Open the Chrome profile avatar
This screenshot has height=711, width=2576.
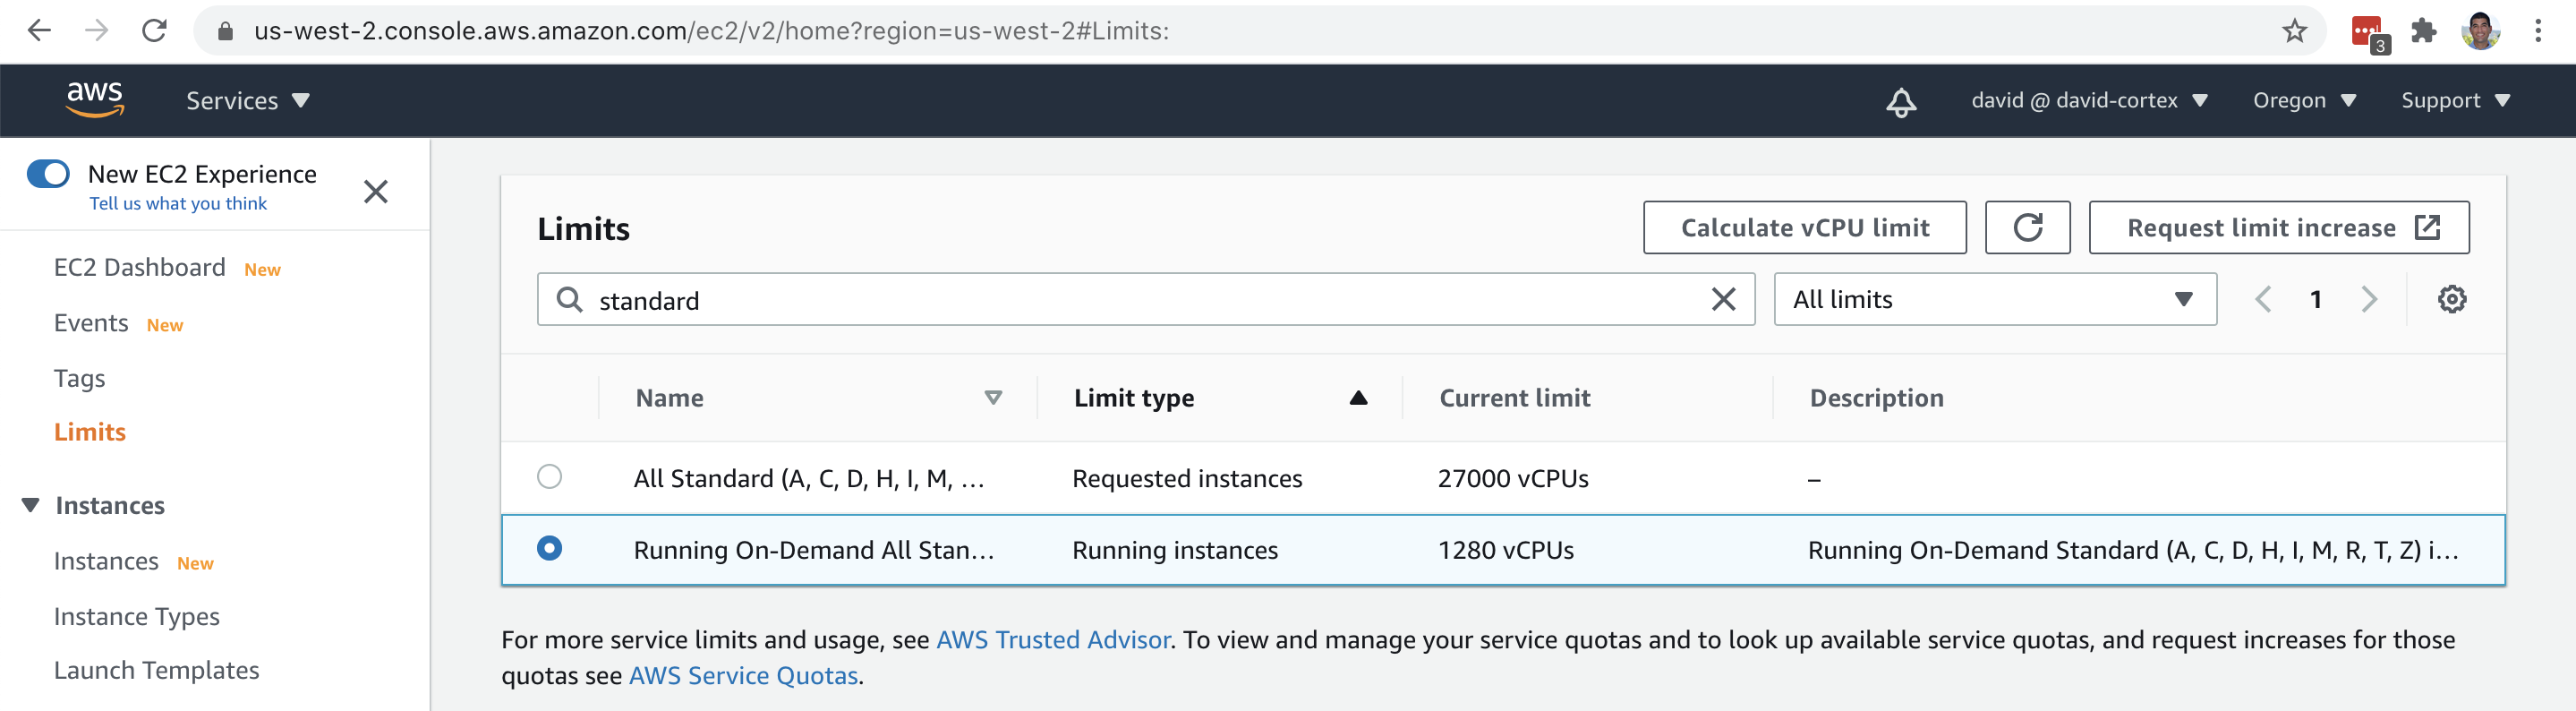pyautogui.click(x=2480, y=31)
